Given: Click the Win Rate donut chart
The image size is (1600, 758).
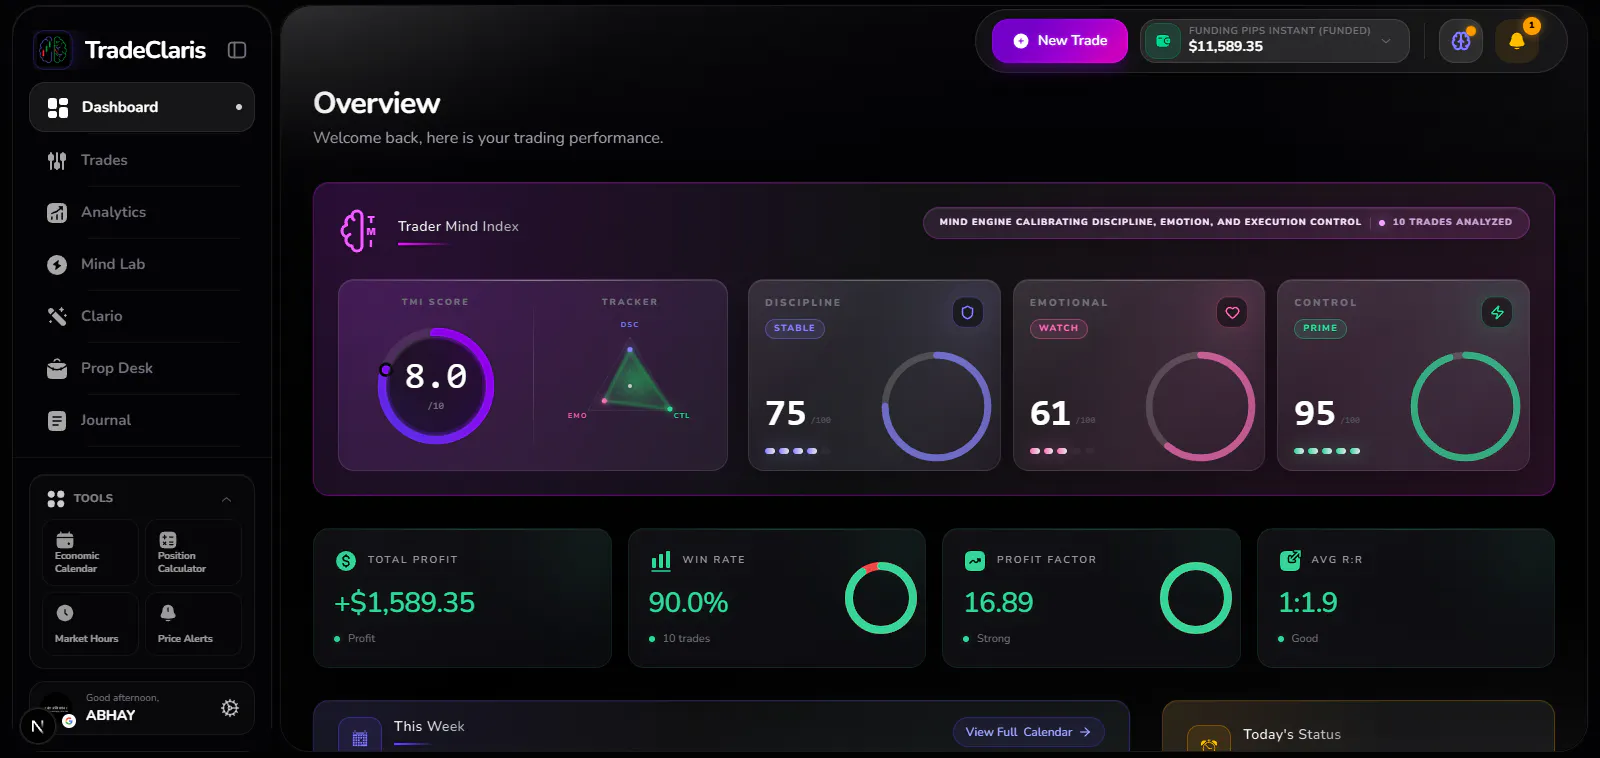Looking at the screenshot, I should pyautogui.click(x=881, y=598).
